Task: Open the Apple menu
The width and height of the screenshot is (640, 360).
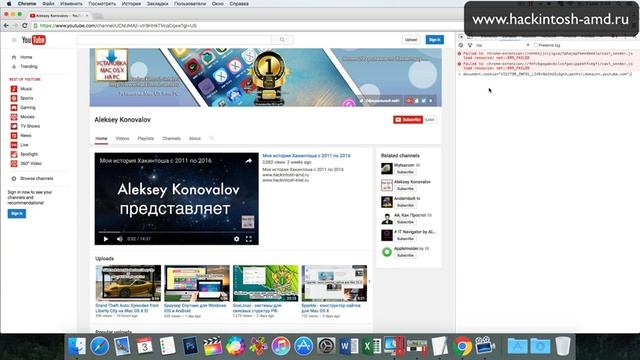Action: click(x=9, y=4)
